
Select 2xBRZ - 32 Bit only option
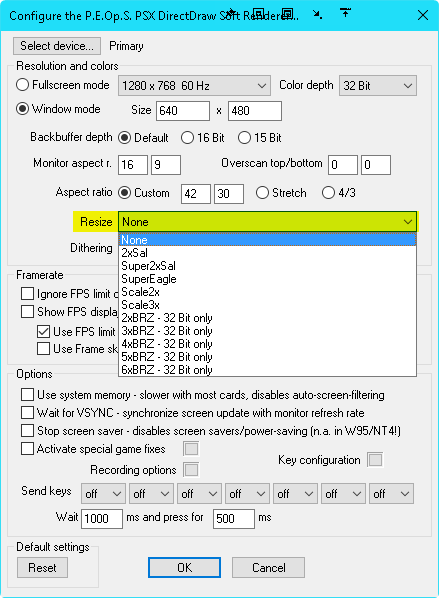(x=267, y=318)
